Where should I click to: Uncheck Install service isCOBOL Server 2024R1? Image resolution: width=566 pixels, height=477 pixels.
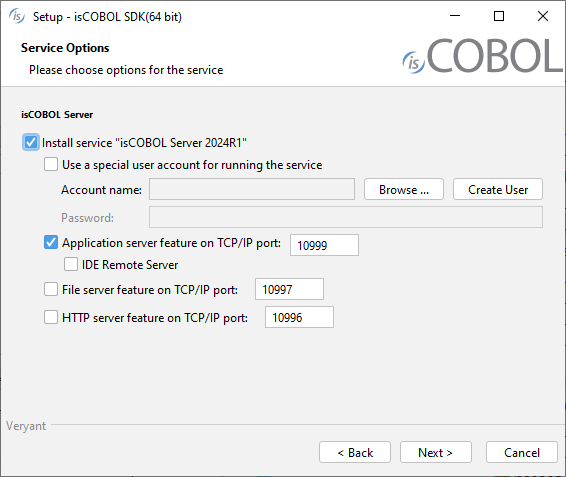point(31,142)
